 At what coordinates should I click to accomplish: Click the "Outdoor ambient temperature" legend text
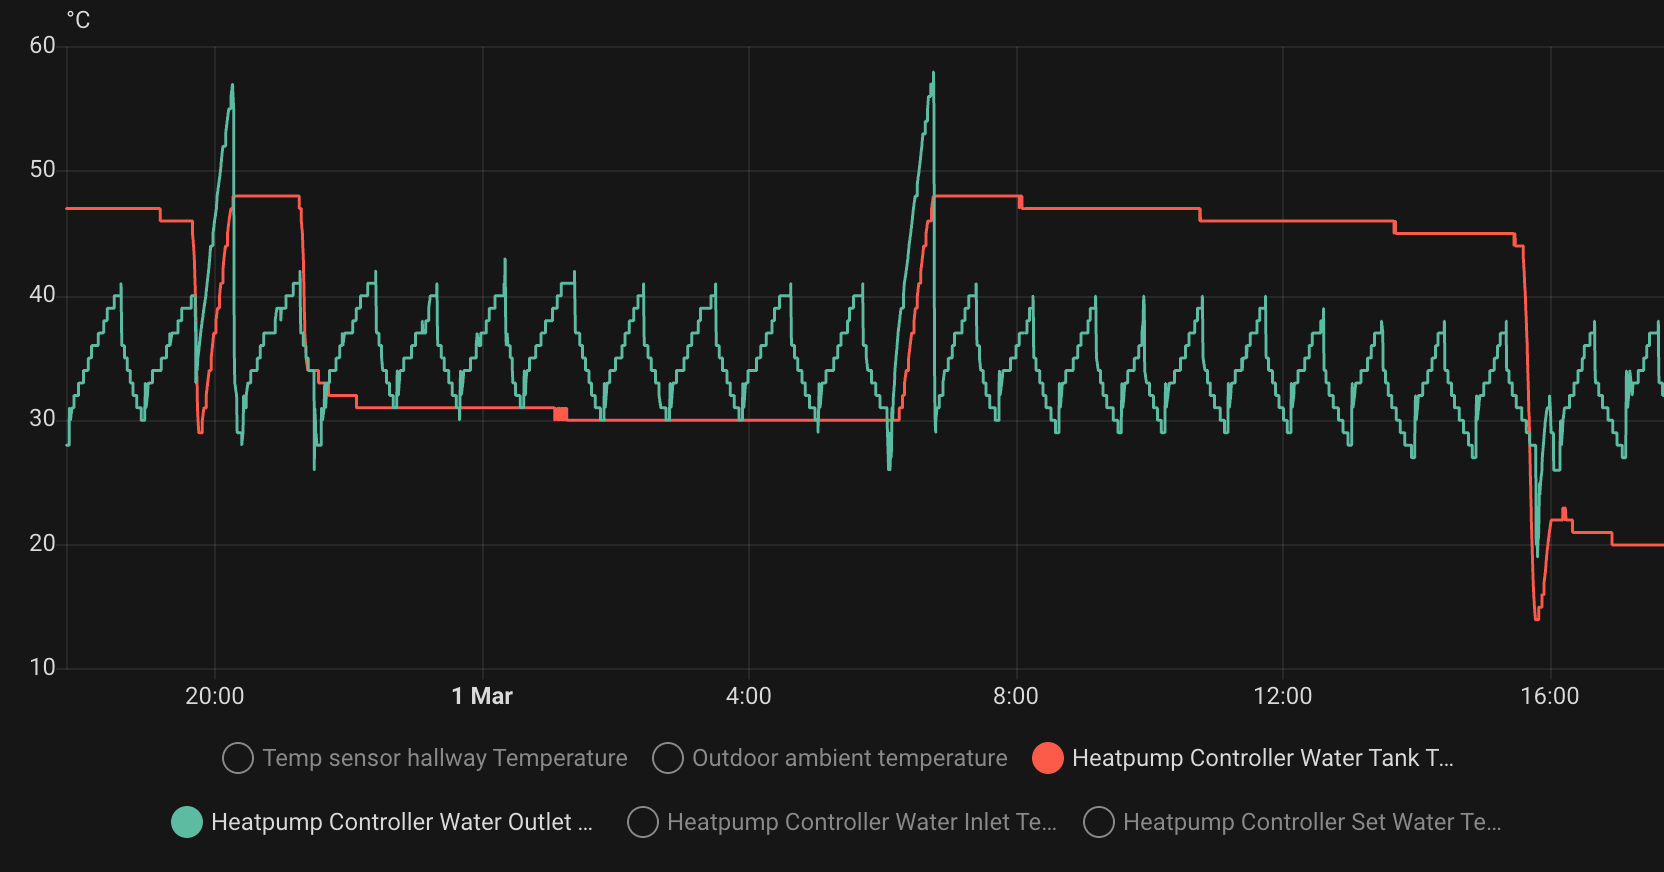click(849, 758)
